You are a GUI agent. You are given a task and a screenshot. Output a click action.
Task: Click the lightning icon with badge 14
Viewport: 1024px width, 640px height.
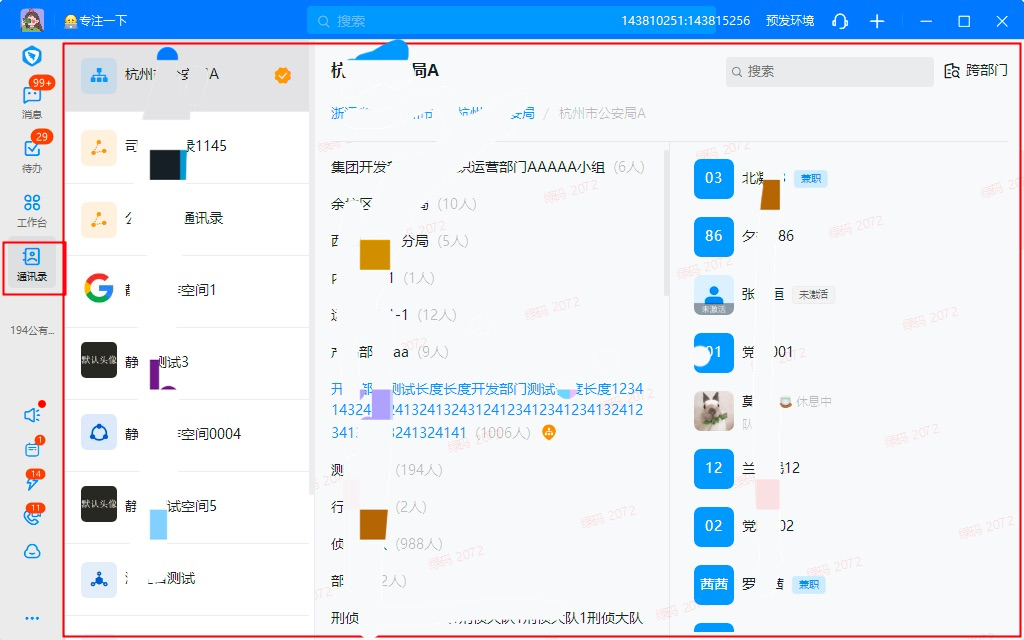click(32, 483)
